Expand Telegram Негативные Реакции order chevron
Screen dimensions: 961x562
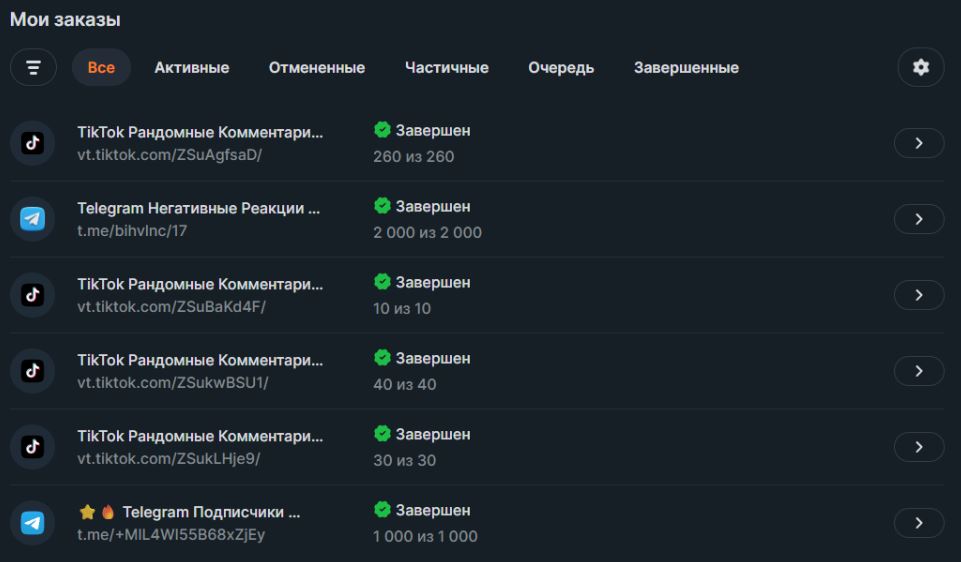(918, 219)
